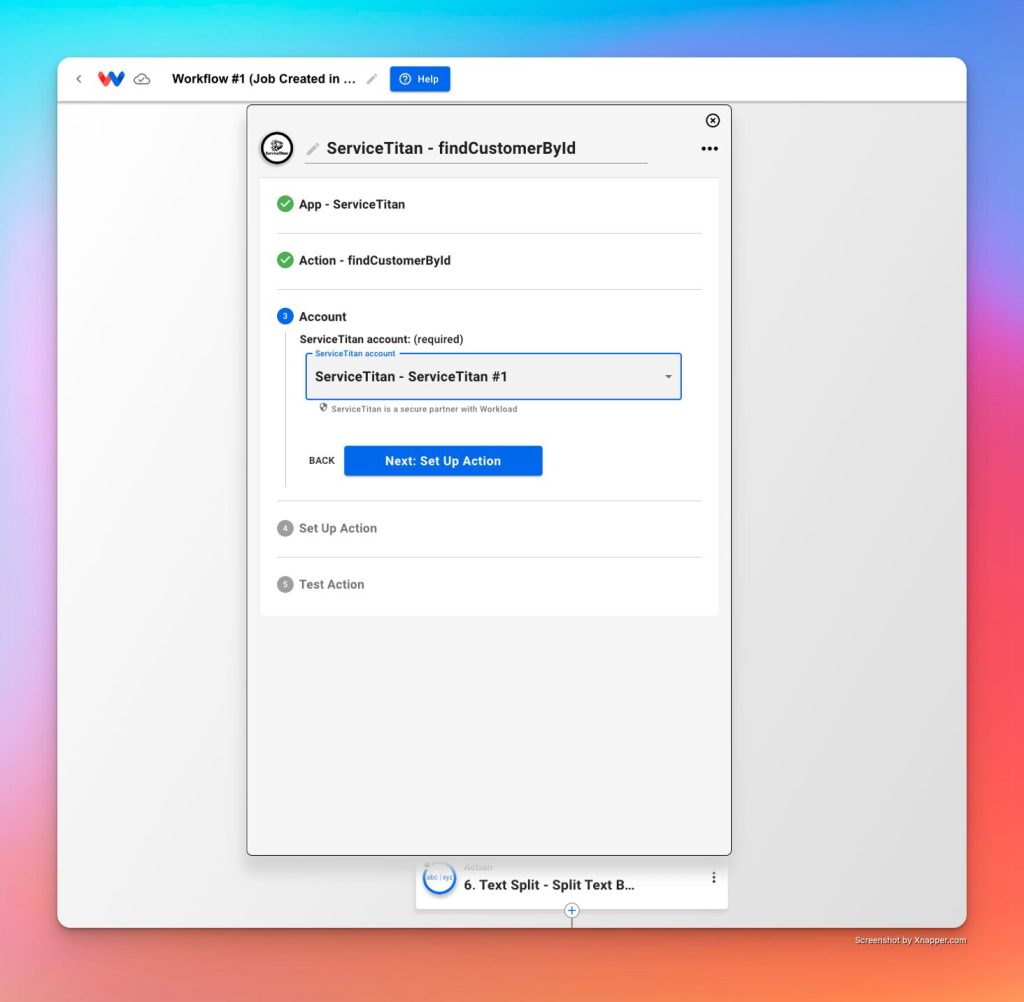Click the workflow title text
This screenshot has height=1002, width=1024.
[263, 79]
